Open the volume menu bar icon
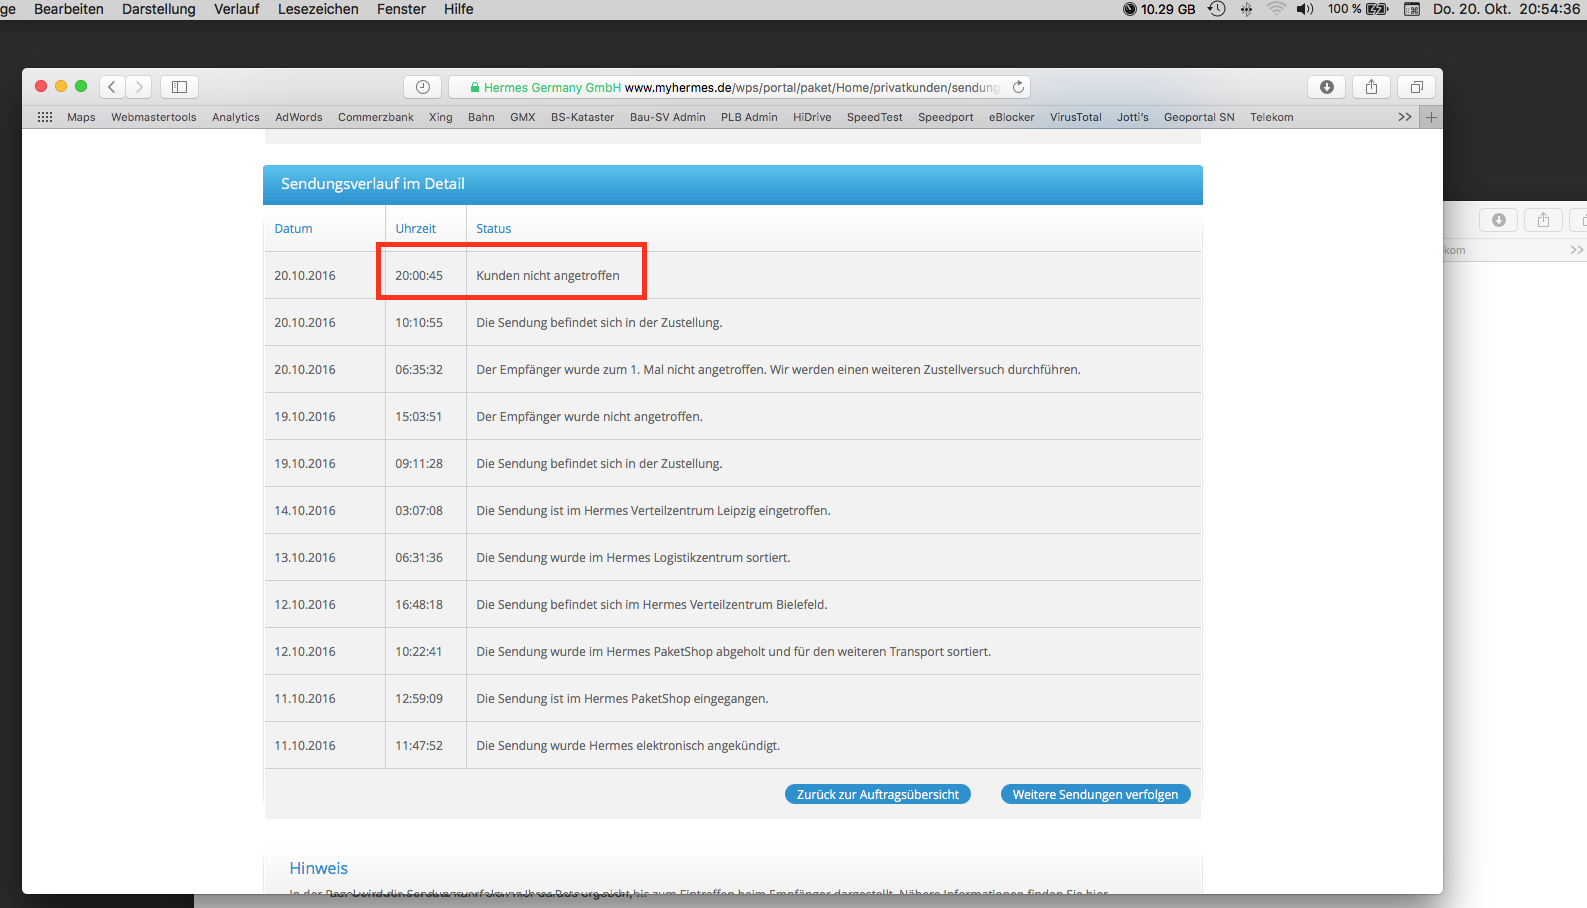This screenshot has width=1587, height=908. coord(1305,9)
